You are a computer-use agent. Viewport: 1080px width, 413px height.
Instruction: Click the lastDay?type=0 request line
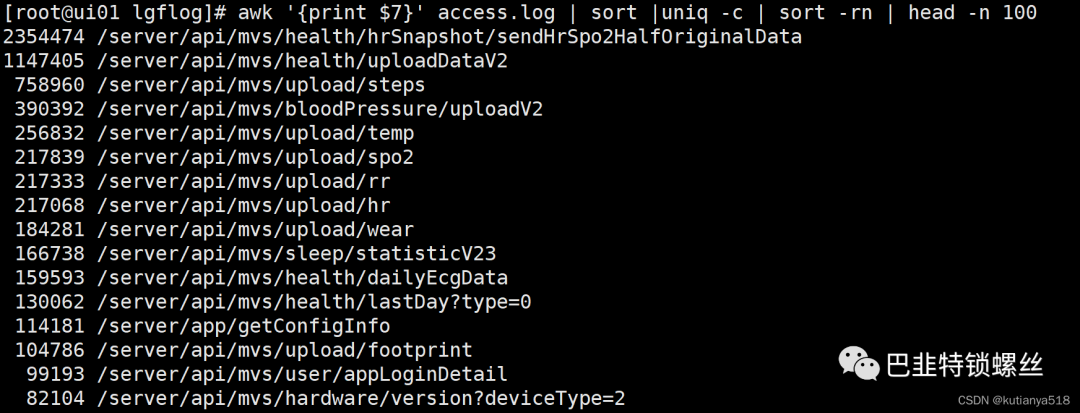coord(273,302)
